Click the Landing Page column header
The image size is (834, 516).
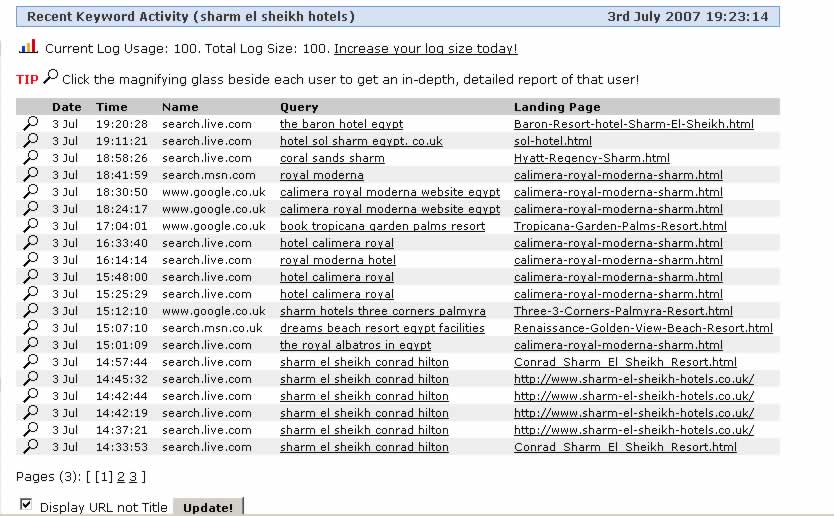557,107
